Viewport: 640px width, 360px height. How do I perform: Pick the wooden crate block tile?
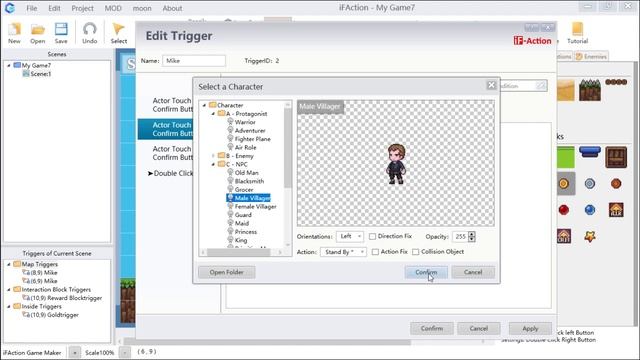[x=616, y=157]
